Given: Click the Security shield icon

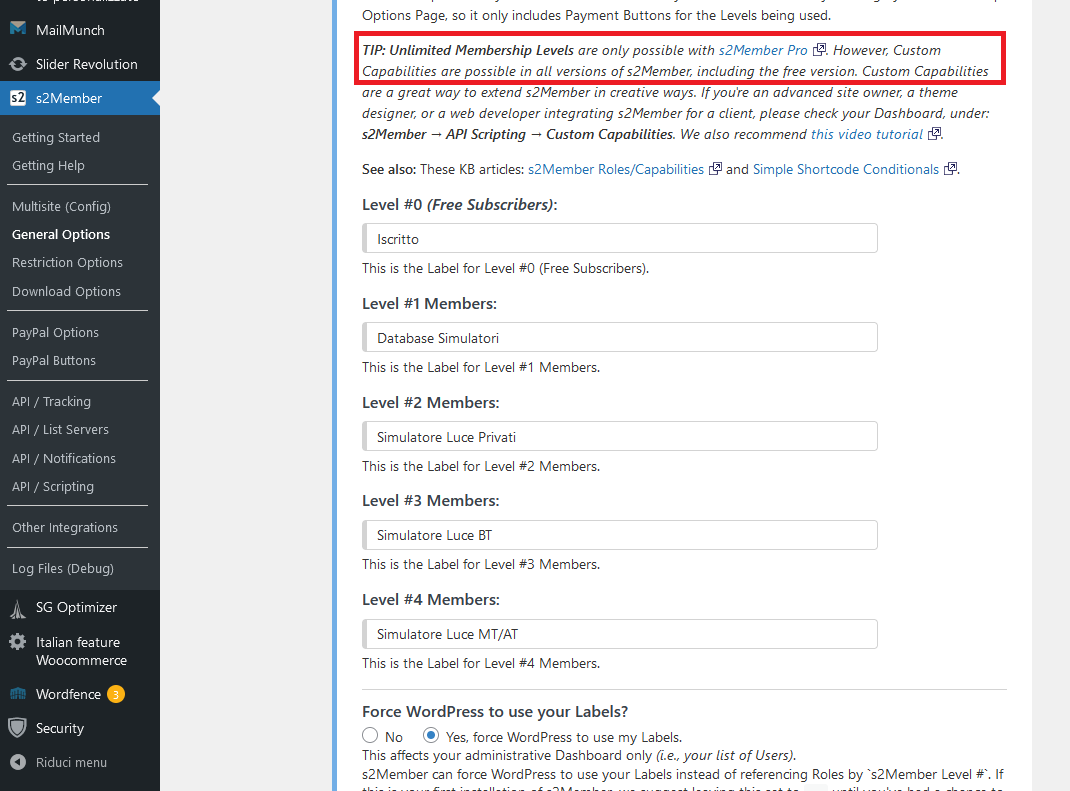Looking at the screenshot, I should pos(18,728).
